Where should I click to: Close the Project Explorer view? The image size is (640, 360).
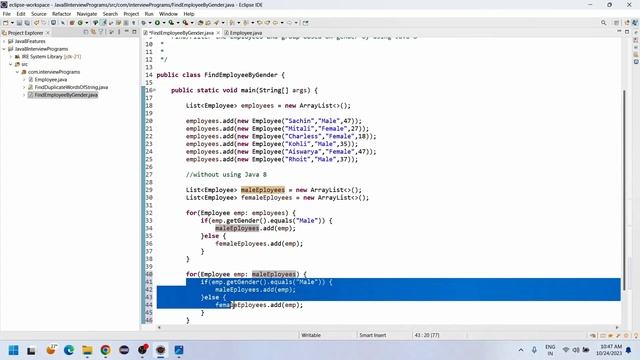tap(48, 33)
